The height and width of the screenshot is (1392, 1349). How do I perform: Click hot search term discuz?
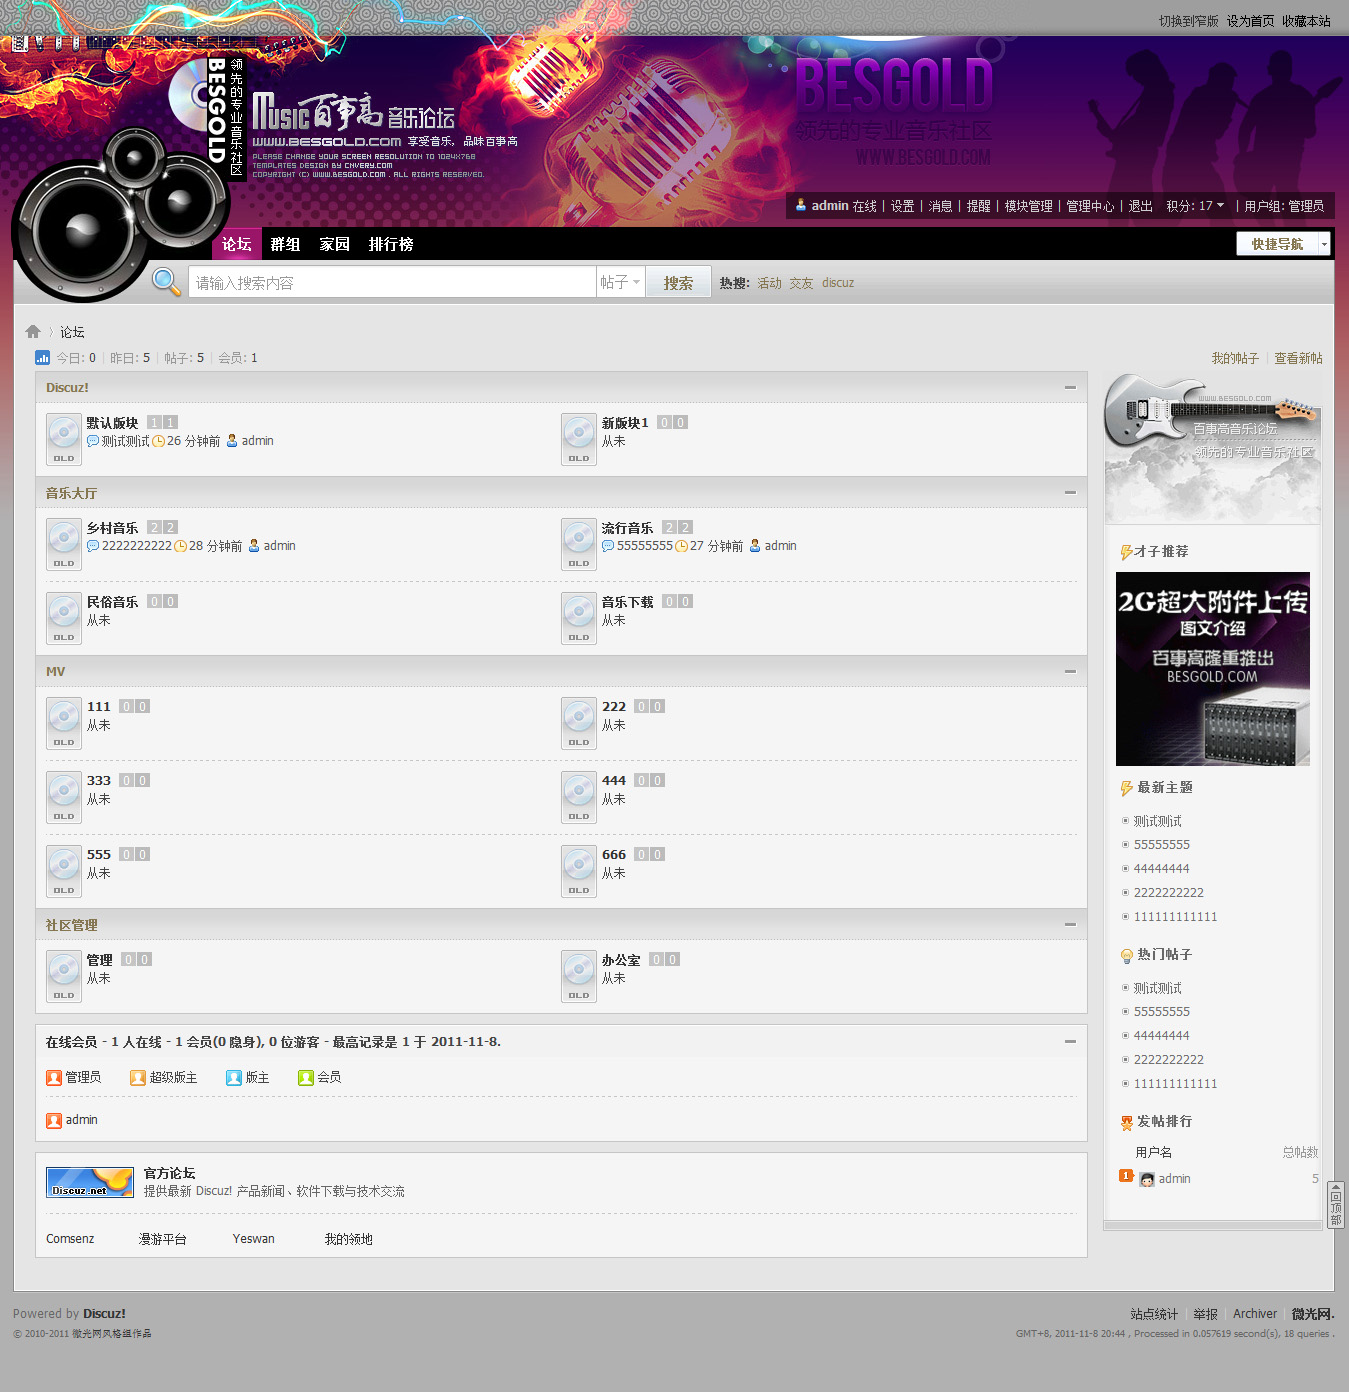pos(838,283)
